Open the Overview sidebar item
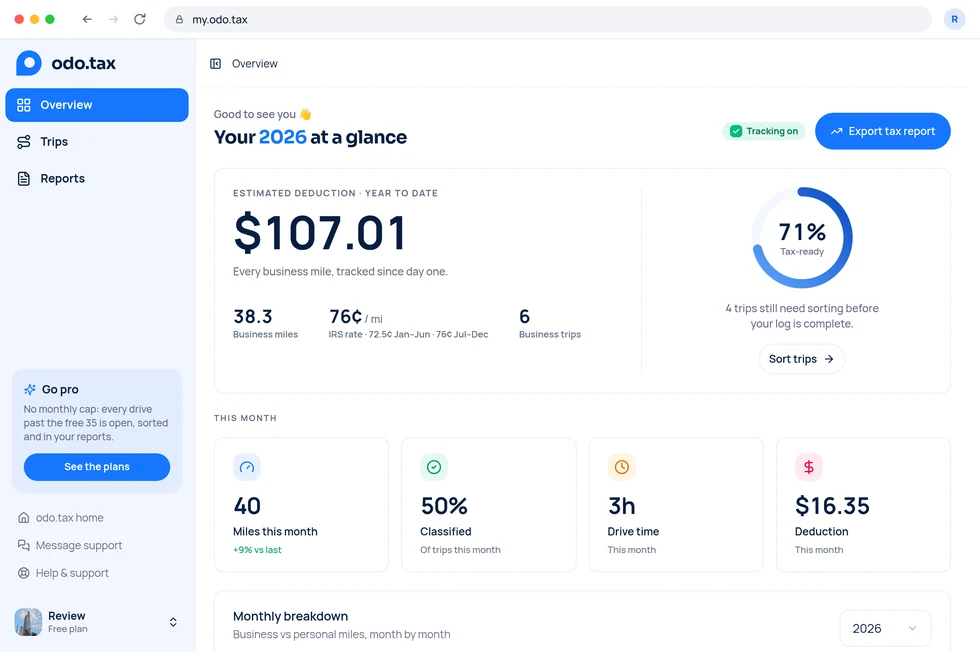The image size is (980, 652). point(97,105)
